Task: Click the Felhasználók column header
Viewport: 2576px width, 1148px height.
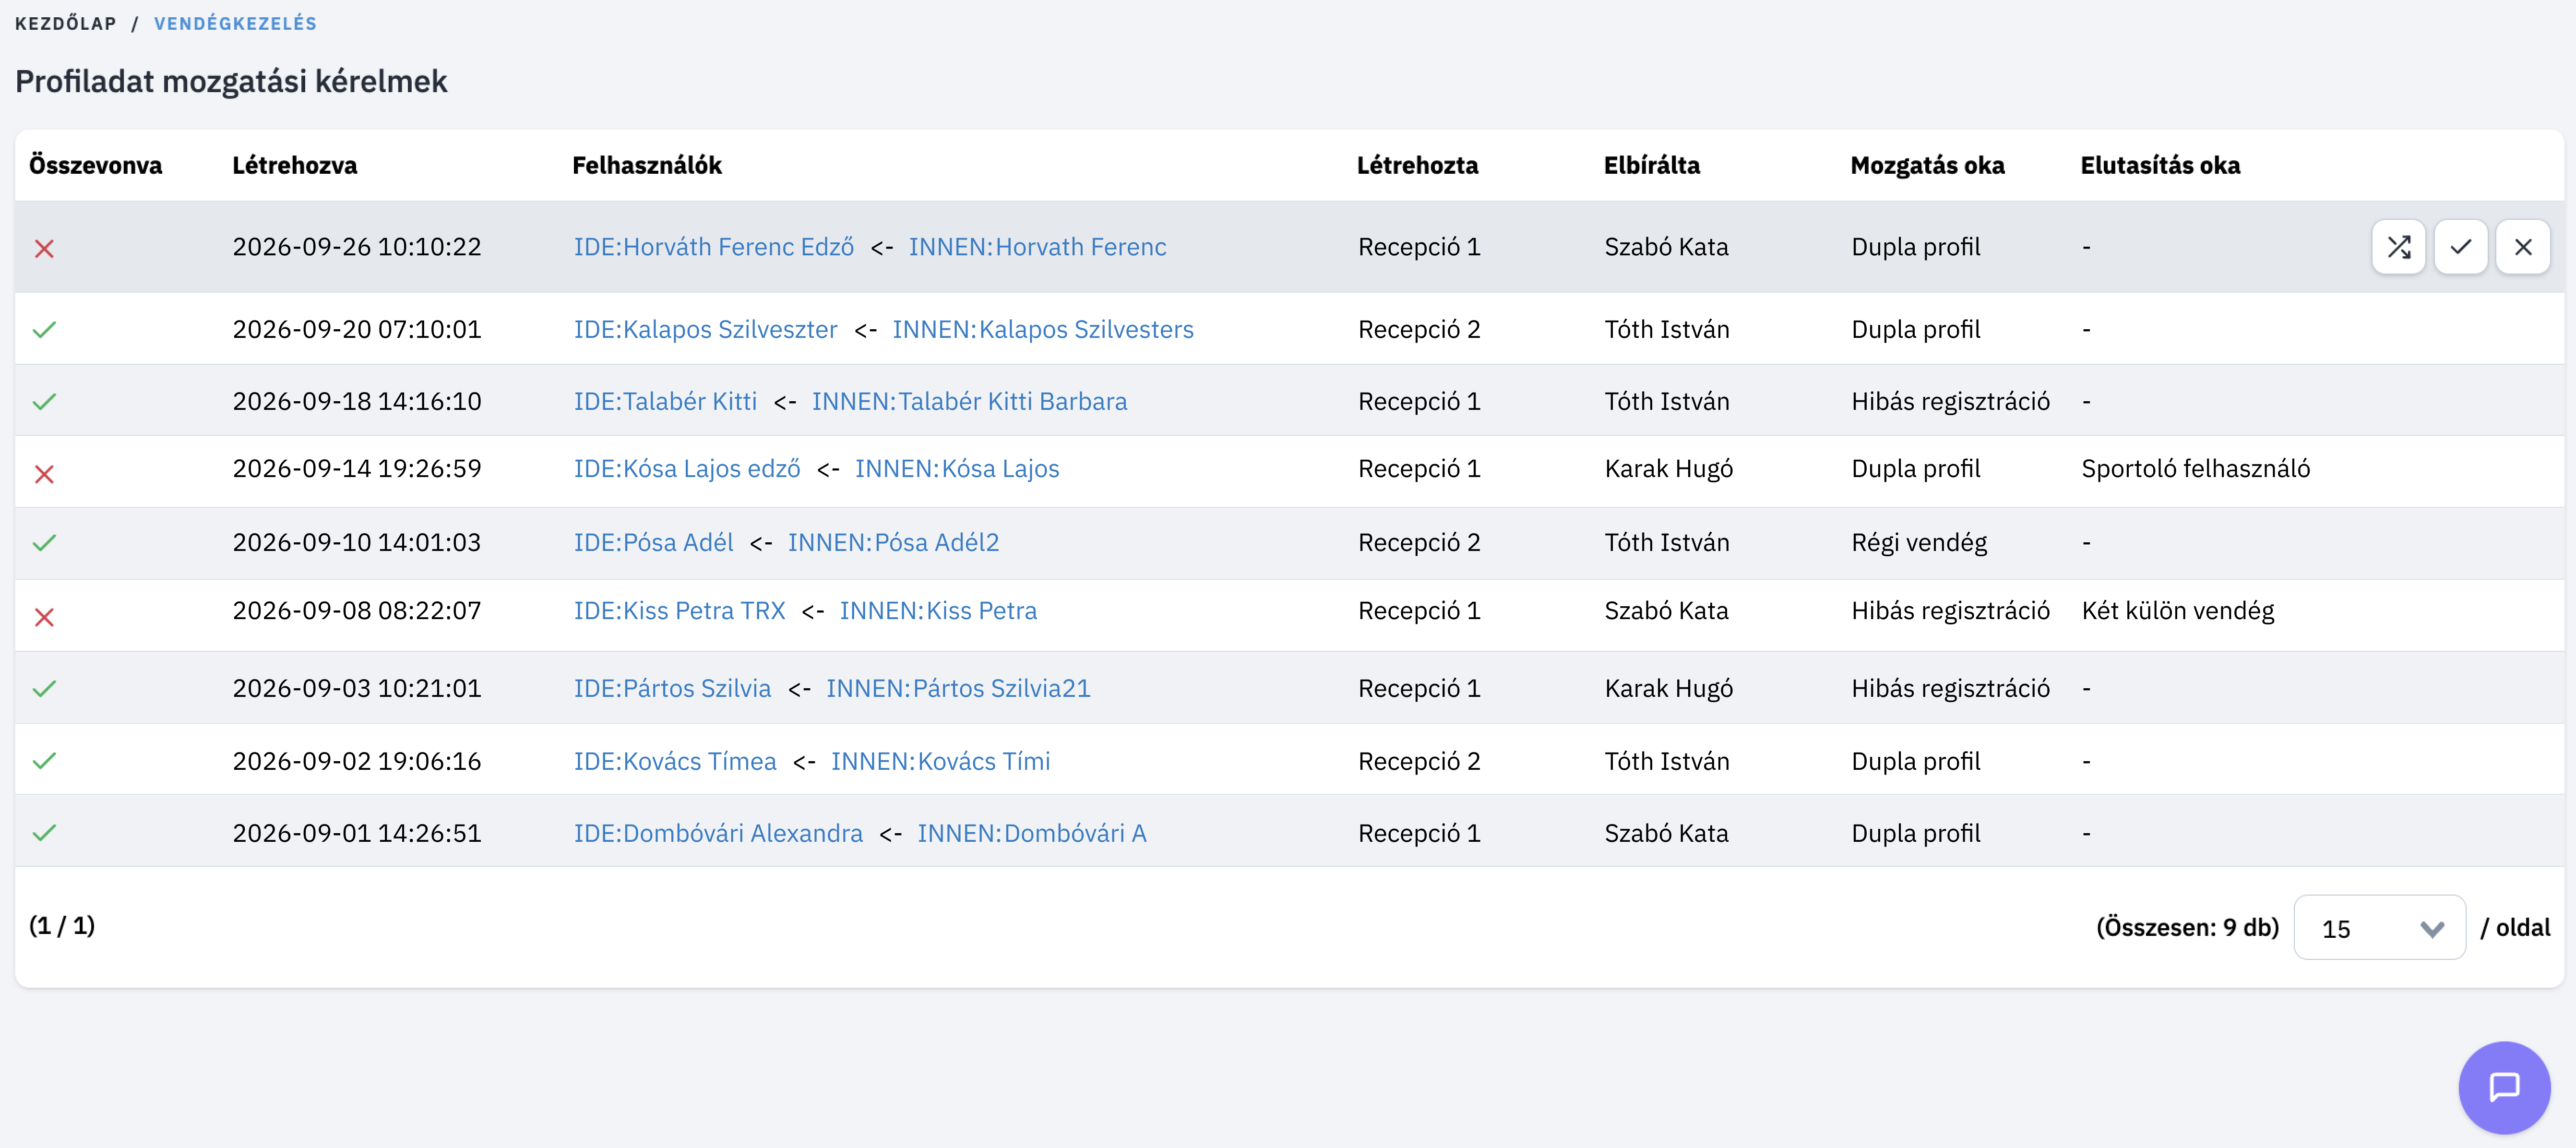Action: pos(647,165)
